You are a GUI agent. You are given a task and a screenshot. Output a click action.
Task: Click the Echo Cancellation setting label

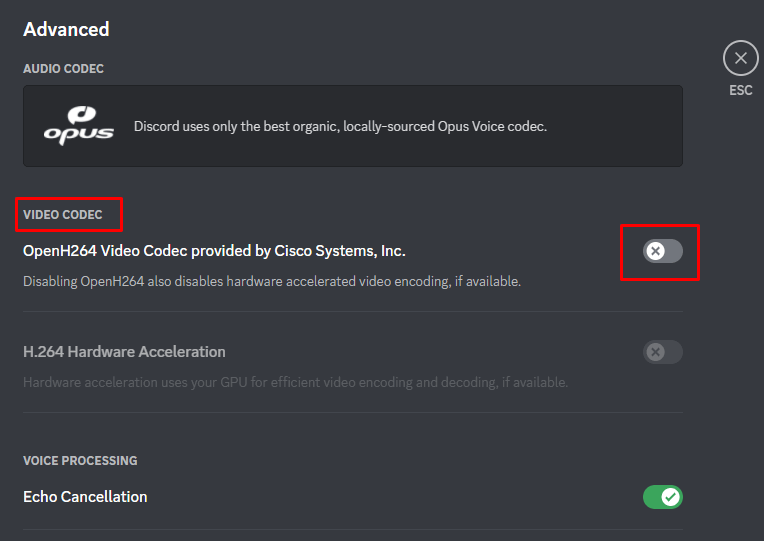(x=85, y=497)
